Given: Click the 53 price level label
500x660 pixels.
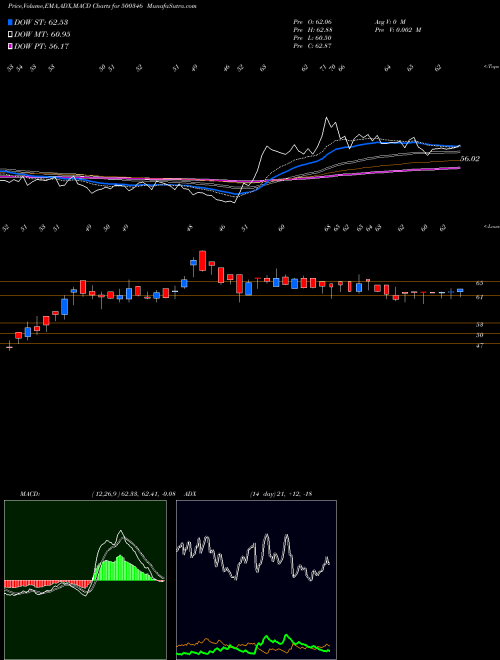Looking at the screenshot, I should (479, 325).
